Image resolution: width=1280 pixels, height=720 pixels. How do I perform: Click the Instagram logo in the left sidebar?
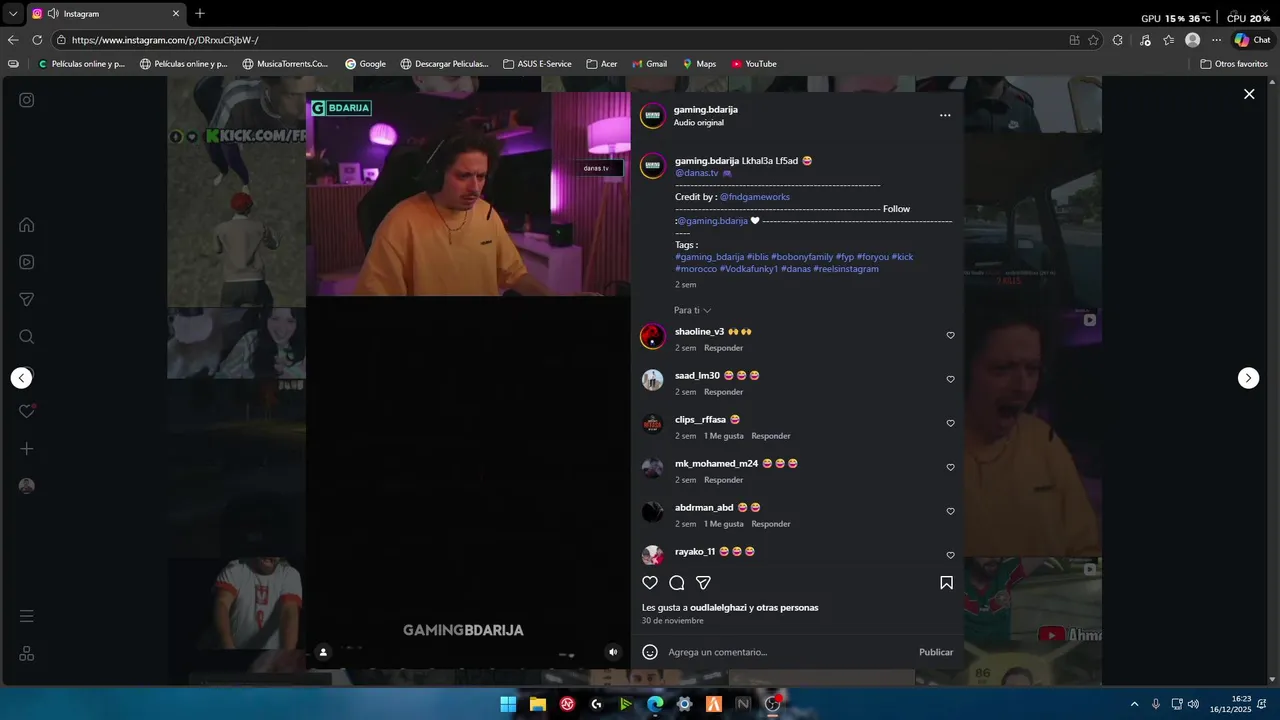pyautogui.click(x=27, y=100)
